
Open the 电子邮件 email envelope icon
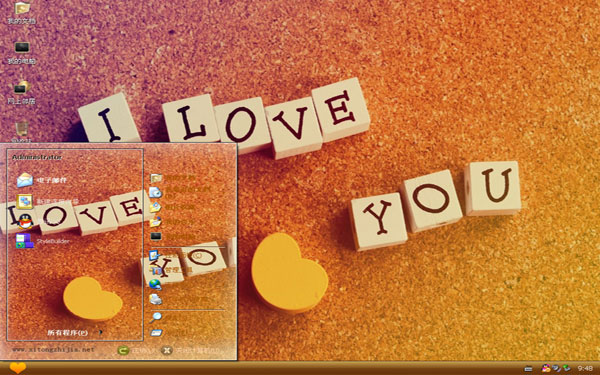point(25,180)
